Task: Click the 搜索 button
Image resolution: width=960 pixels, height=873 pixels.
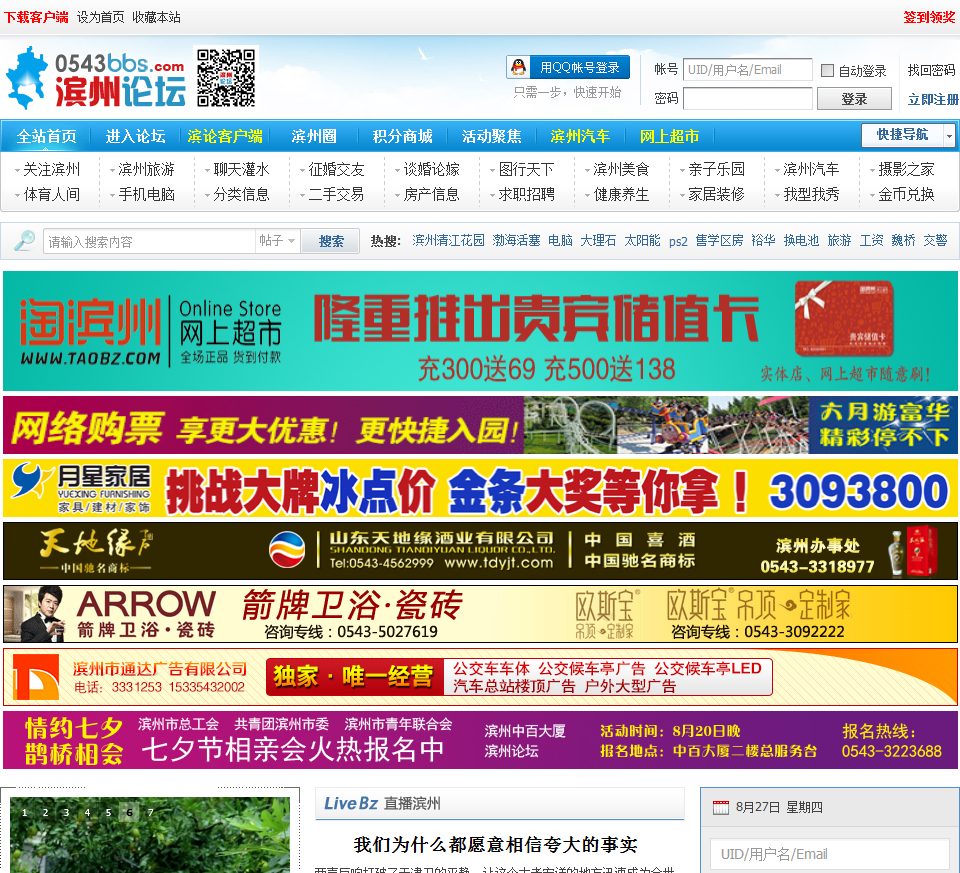Action: pos(331,241)
